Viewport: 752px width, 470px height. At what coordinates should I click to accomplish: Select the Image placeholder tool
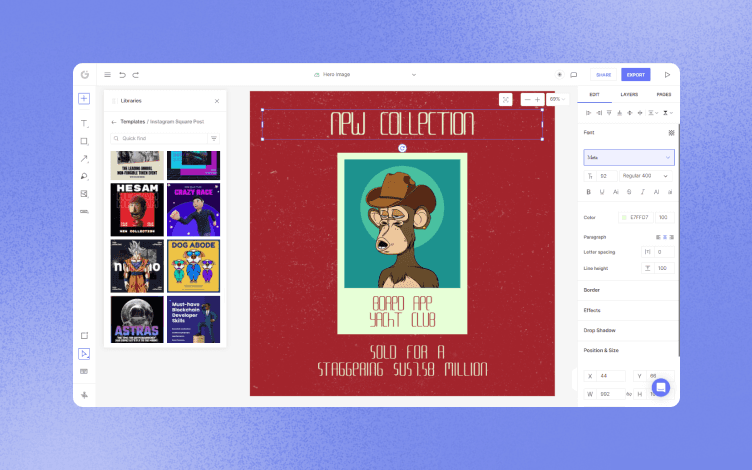84,194
